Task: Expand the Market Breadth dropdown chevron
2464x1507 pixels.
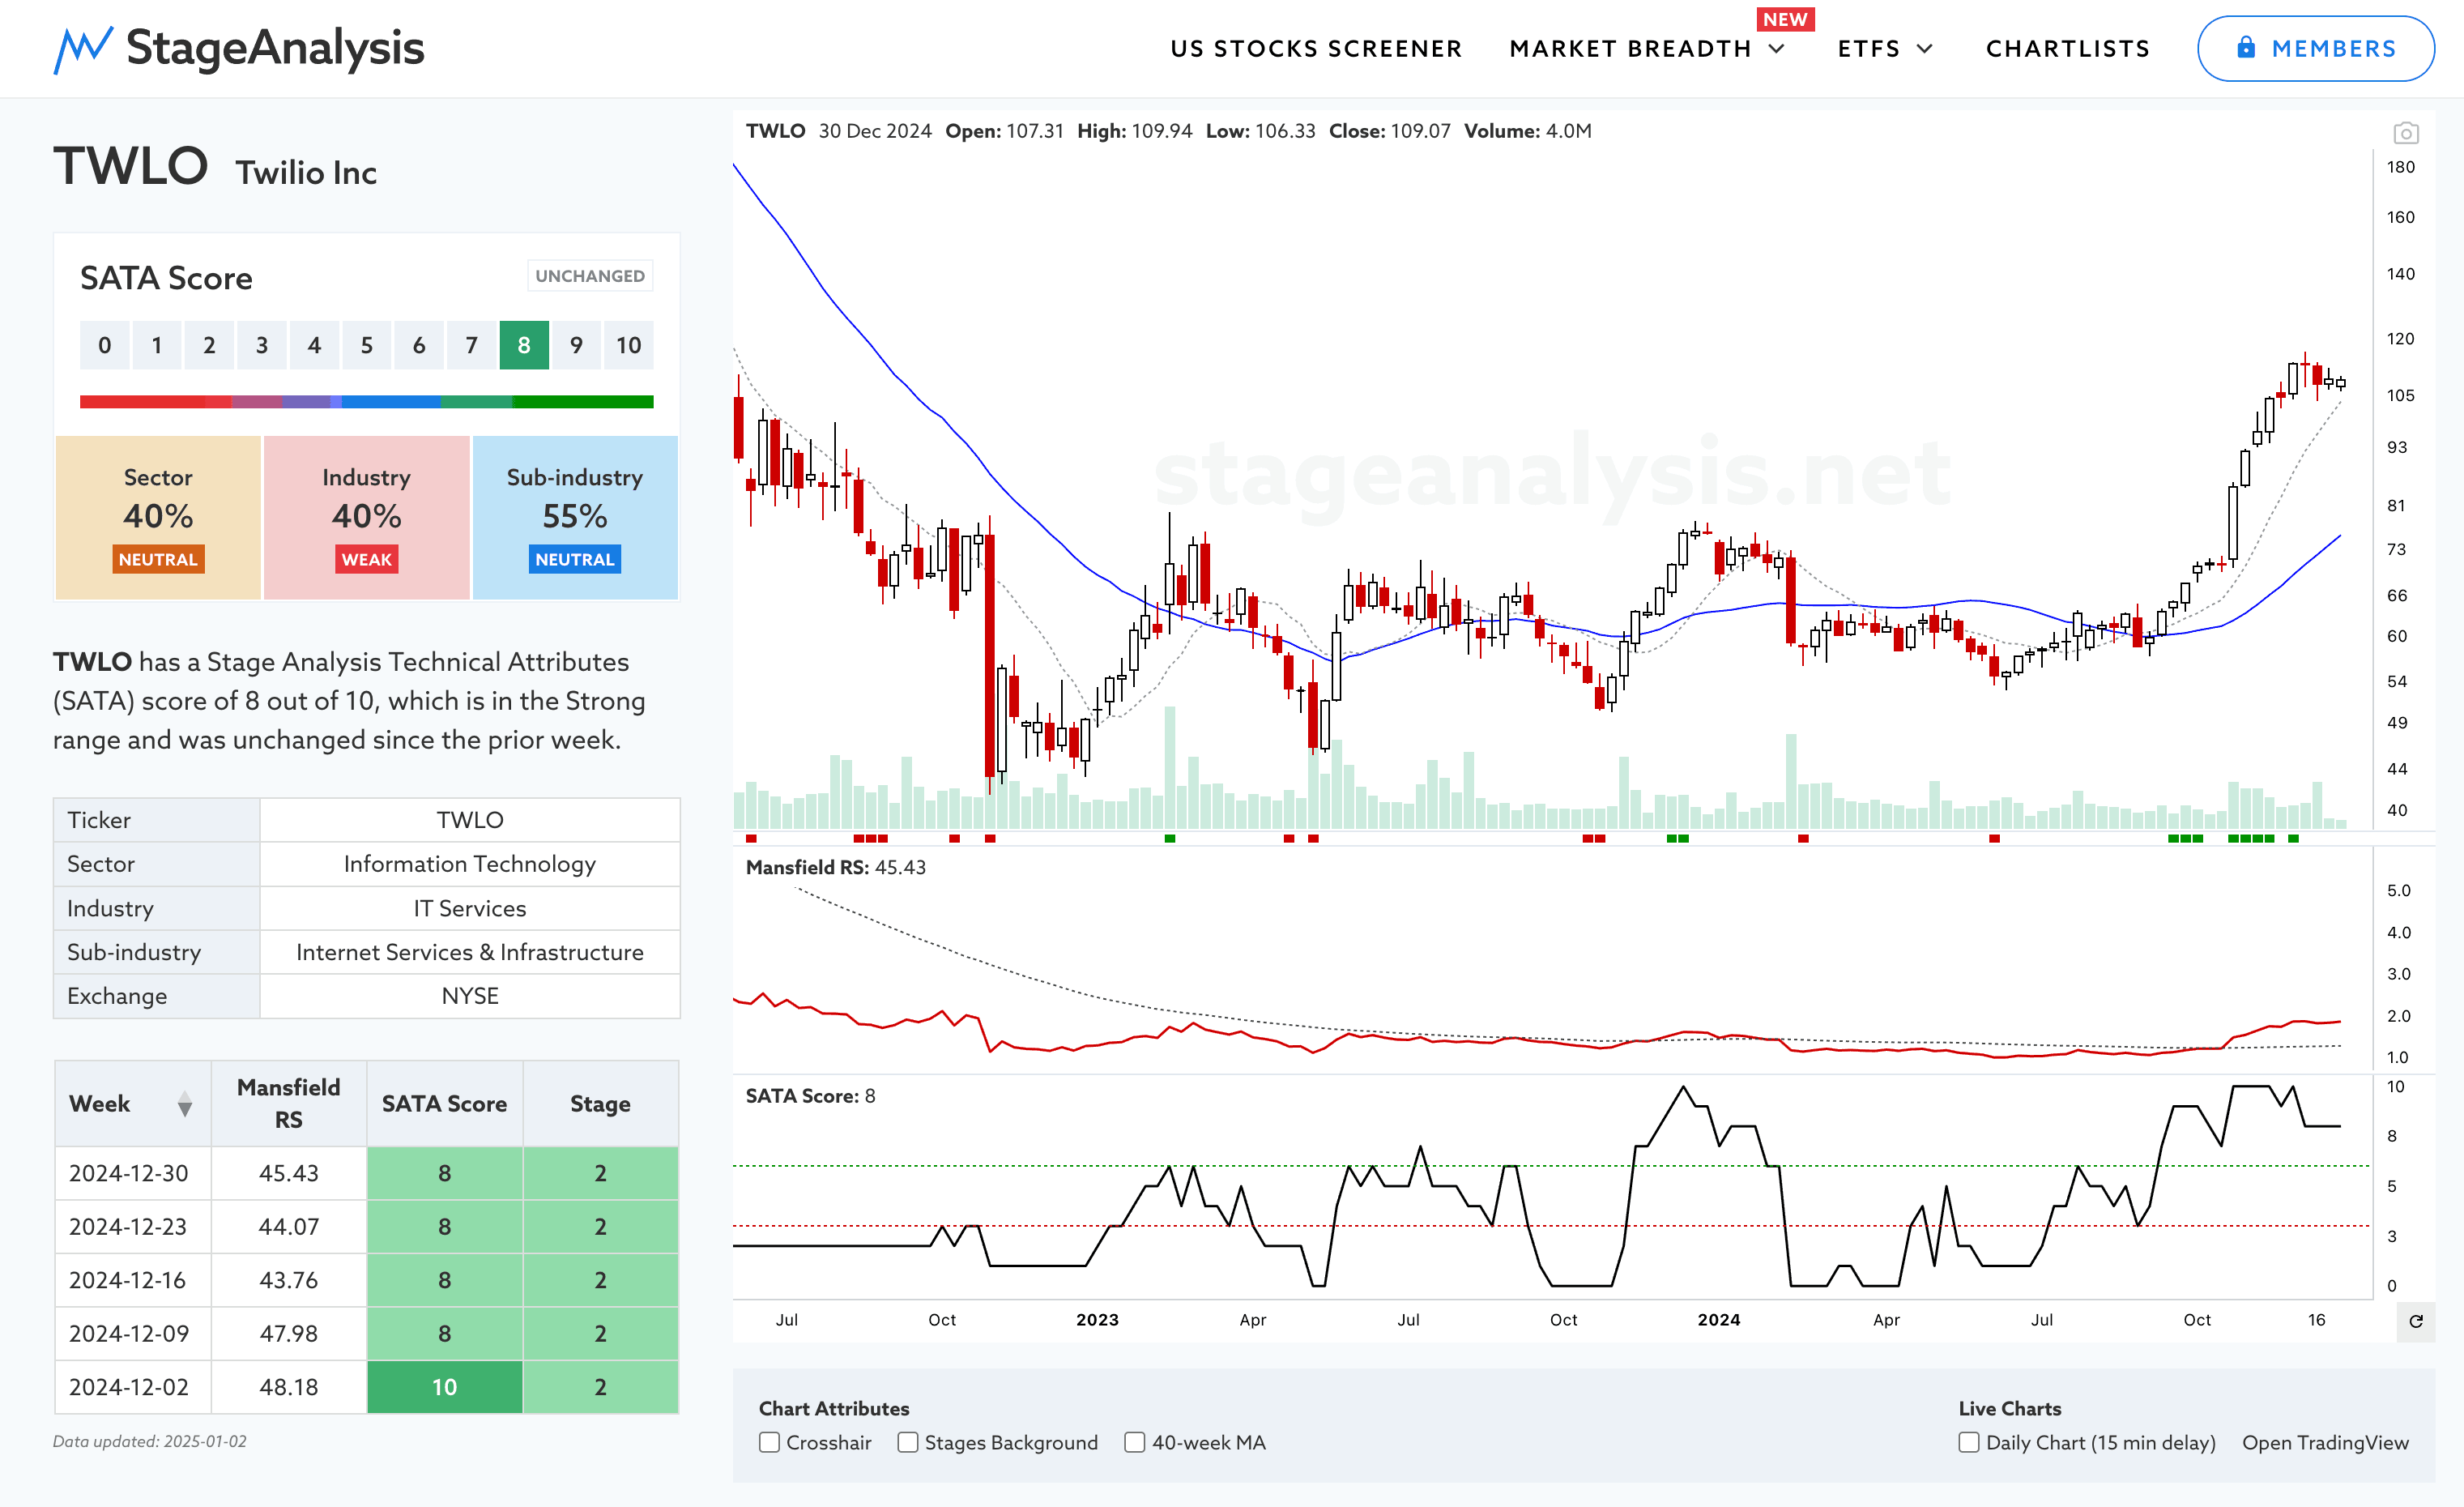Action: point(1777,49)
